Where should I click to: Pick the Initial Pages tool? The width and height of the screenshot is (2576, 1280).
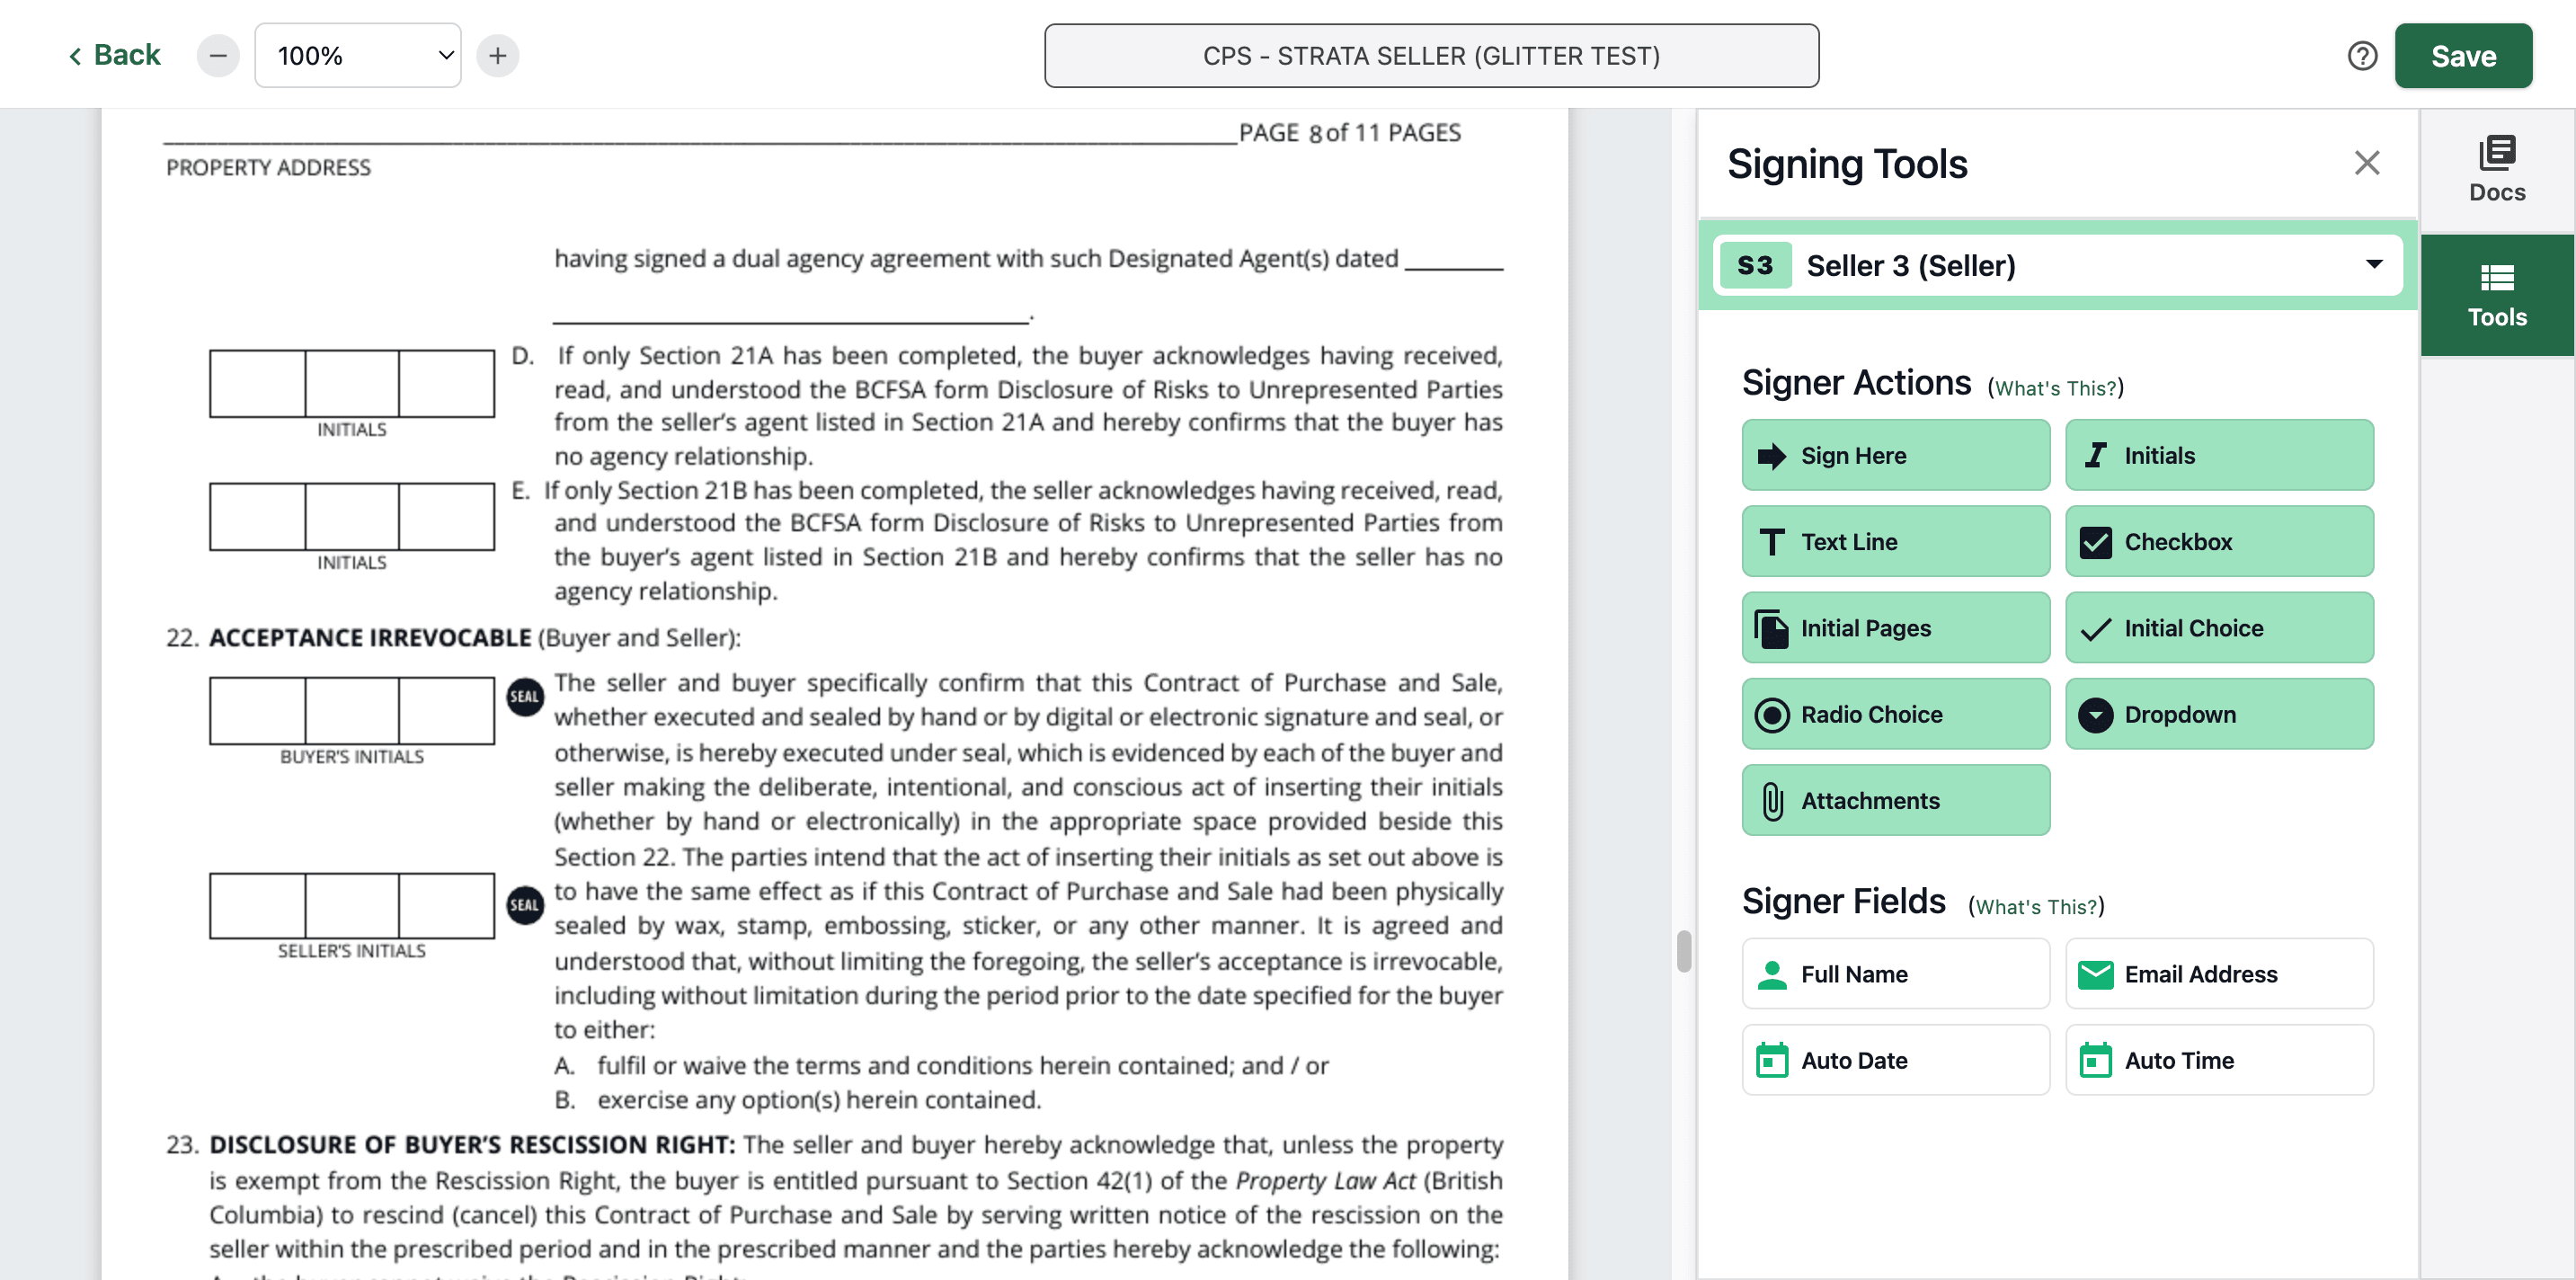pos(1895,628)
